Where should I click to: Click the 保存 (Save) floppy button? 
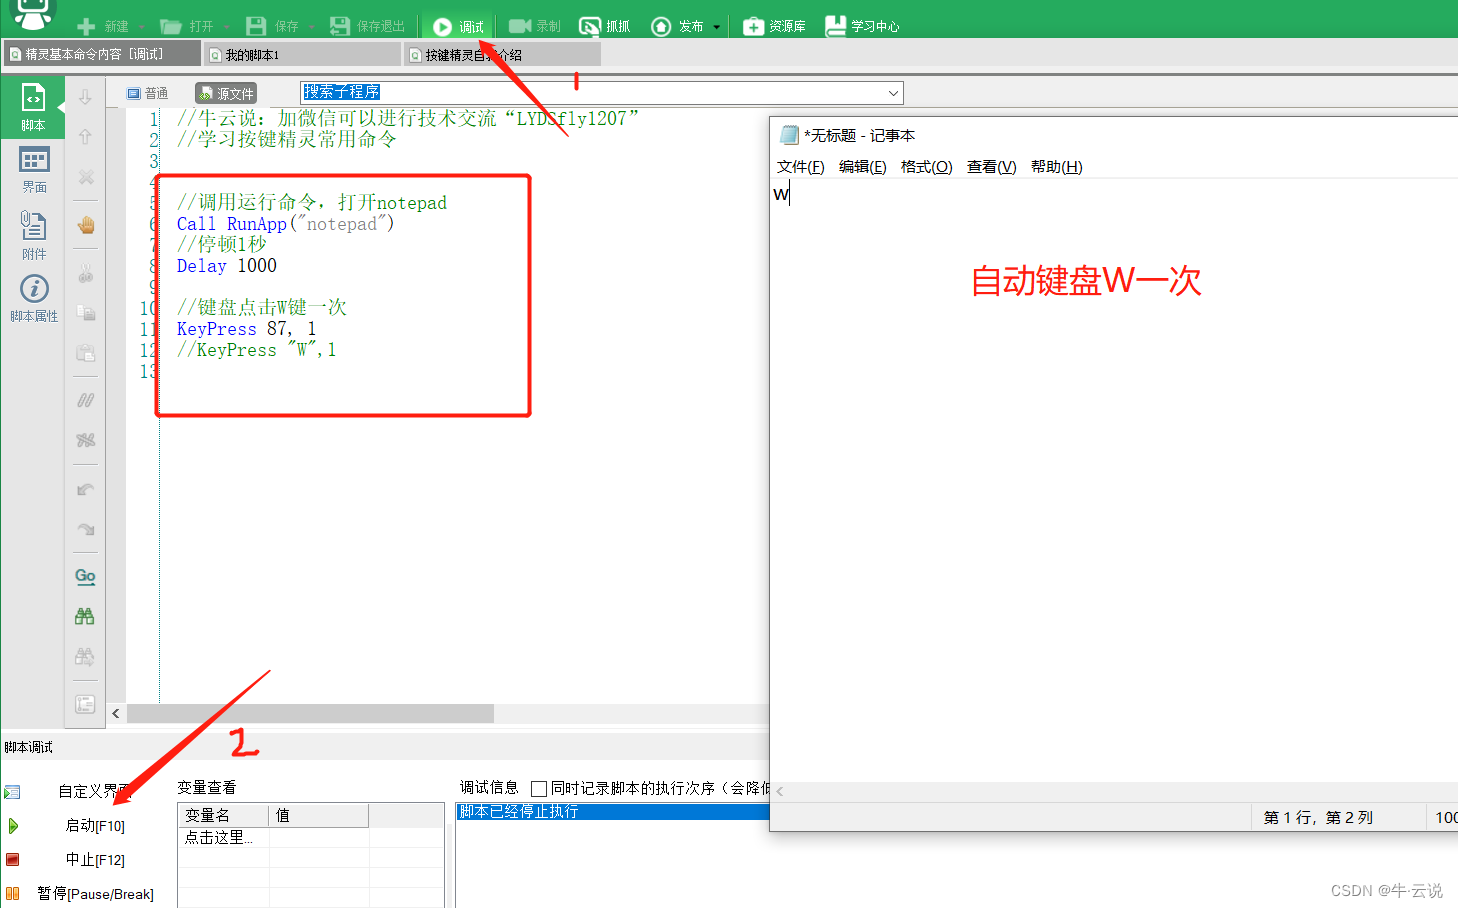point(272,26)
